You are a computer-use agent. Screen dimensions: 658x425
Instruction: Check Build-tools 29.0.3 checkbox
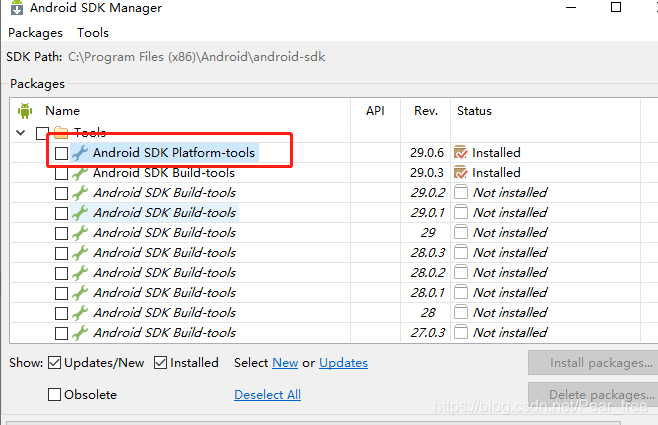[61, 173]
